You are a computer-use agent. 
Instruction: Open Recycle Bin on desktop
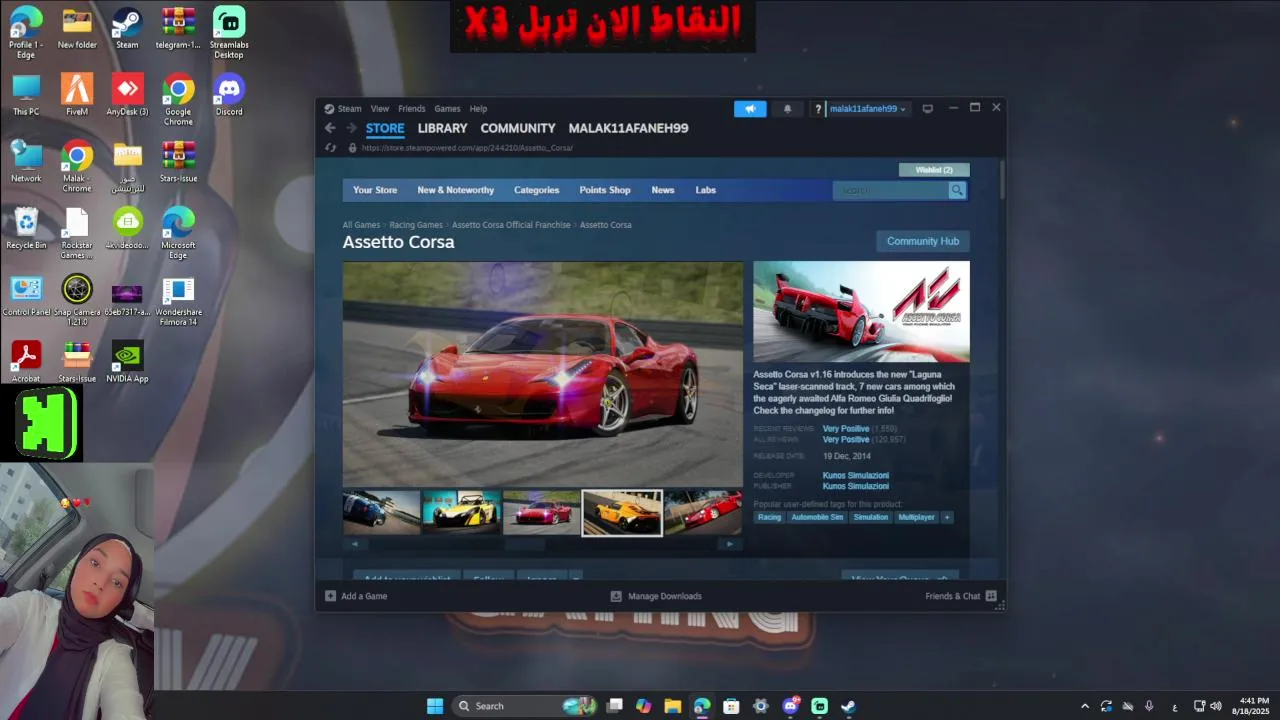26,228
